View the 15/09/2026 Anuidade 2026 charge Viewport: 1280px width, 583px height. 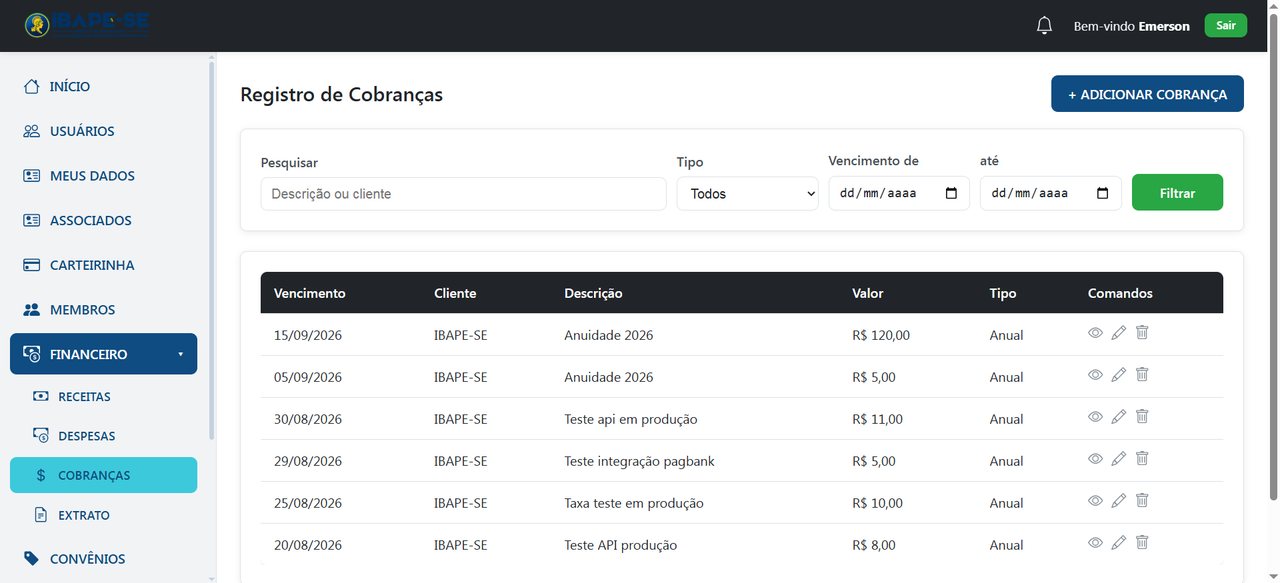click(x=1095, y=333)
